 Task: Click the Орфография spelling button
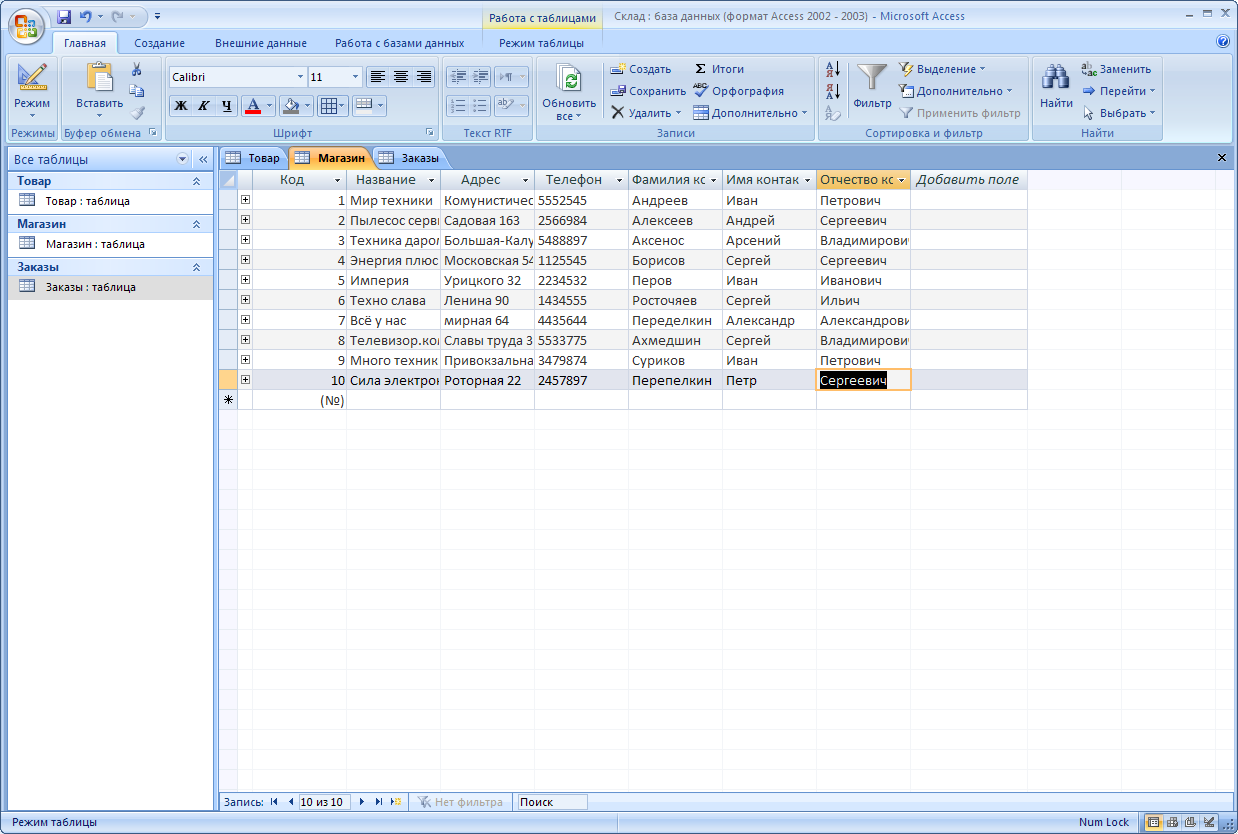[x=739, y=91]
